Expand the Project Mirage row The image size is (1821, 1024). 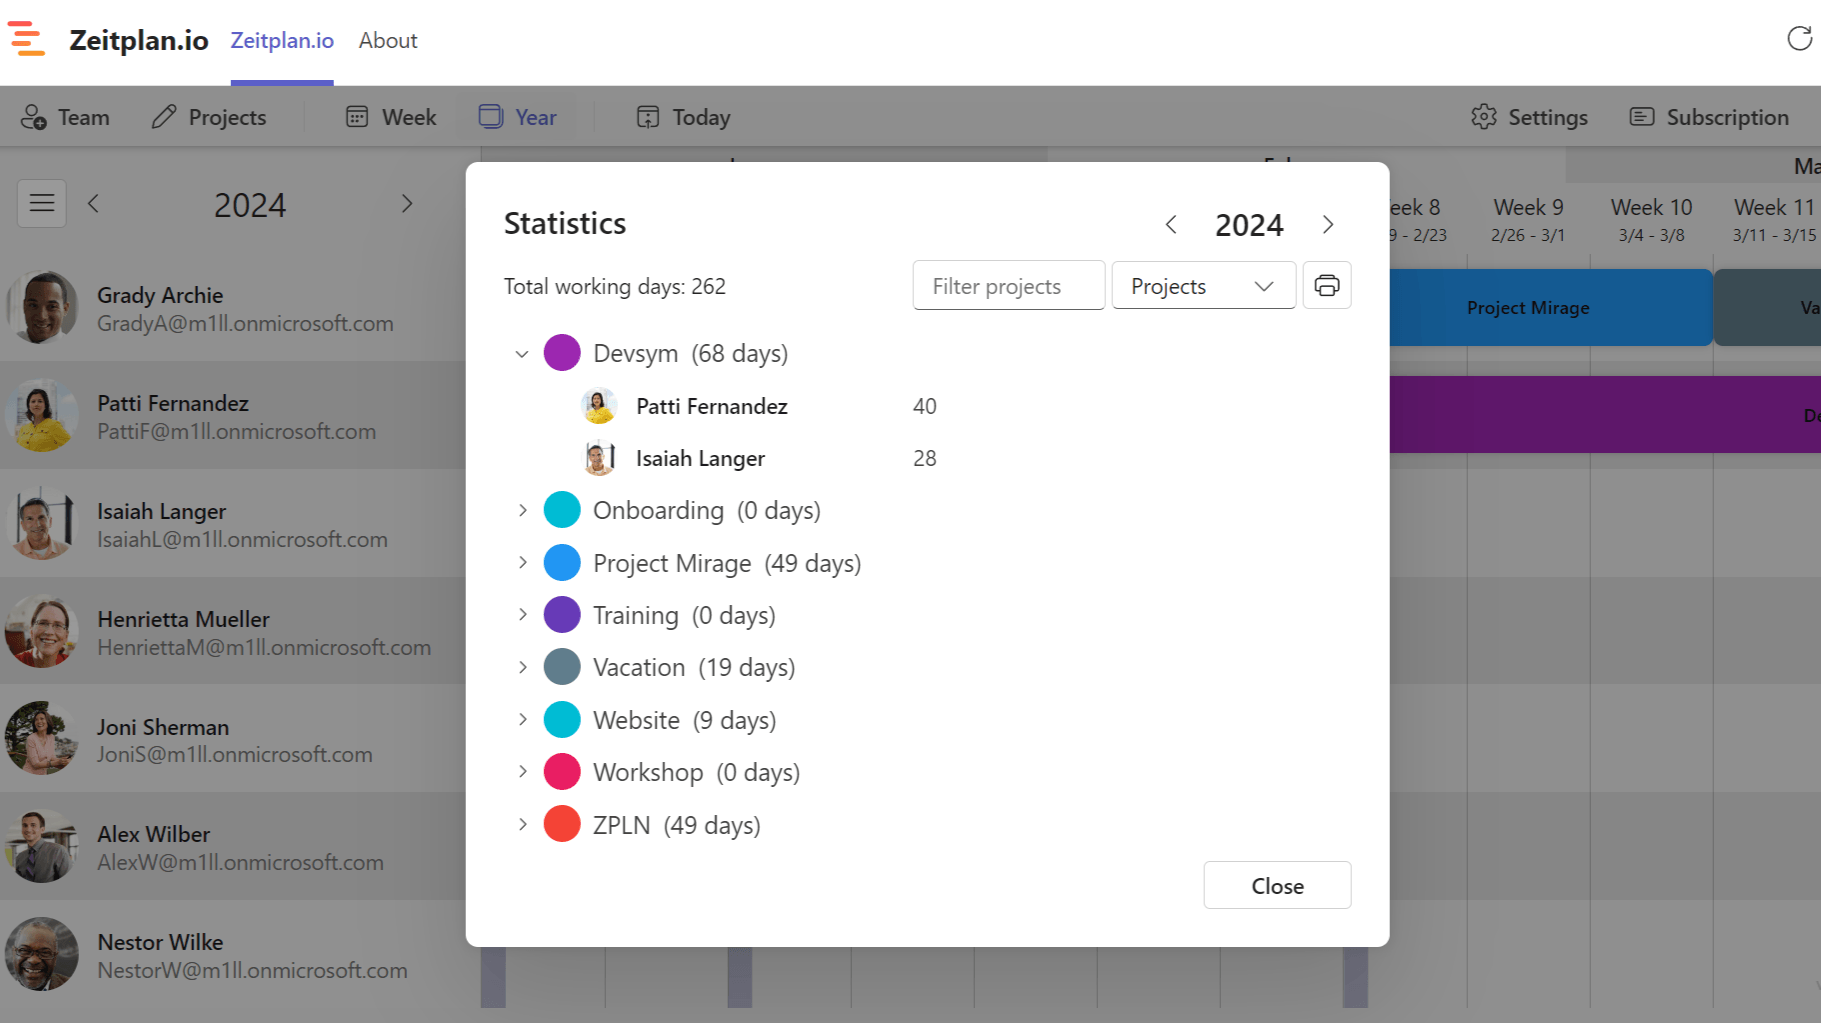[x=522, y=563]
